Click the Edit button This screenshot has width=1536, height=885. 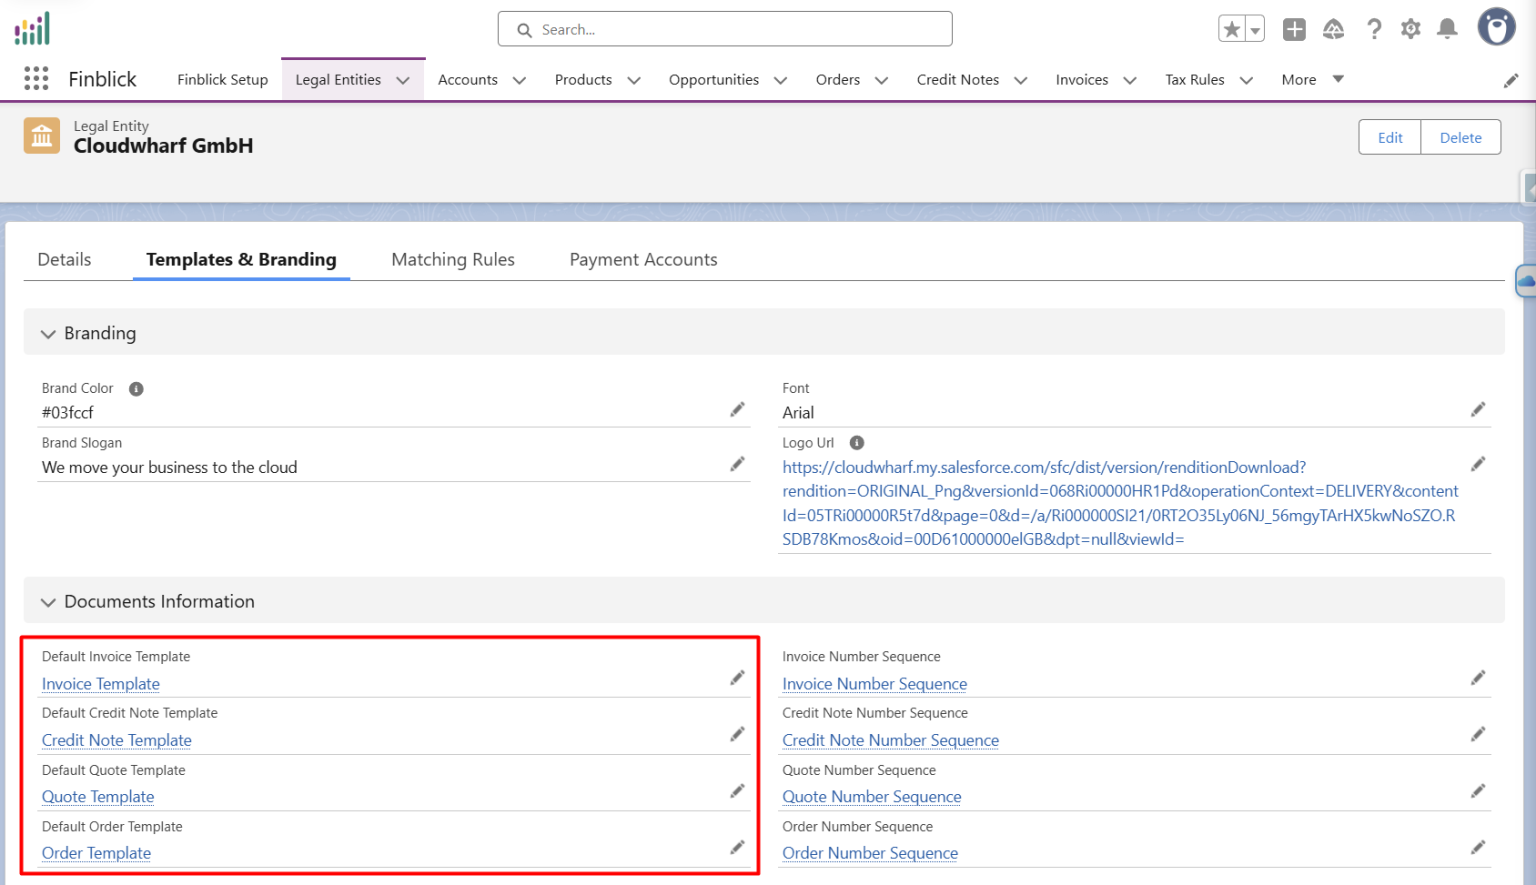pos(1390,137)
